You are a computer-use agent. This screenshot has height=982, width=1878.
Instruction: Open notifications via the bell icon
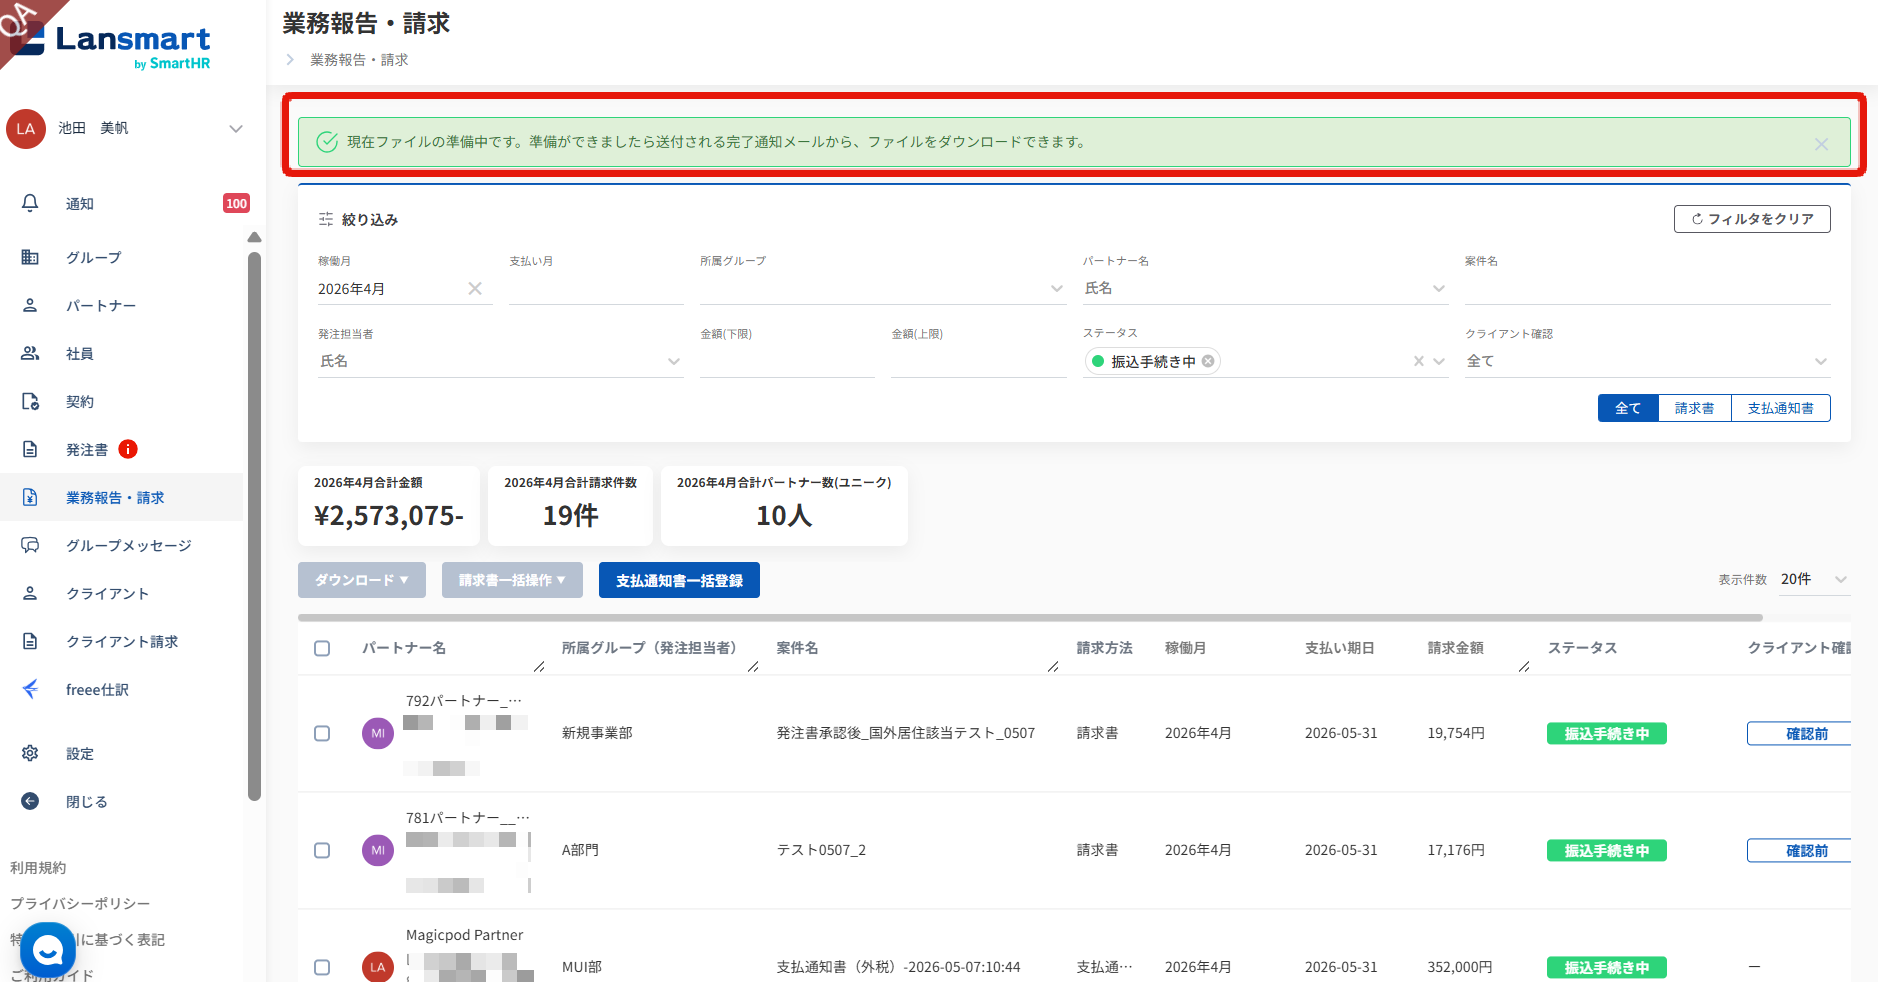30,203
